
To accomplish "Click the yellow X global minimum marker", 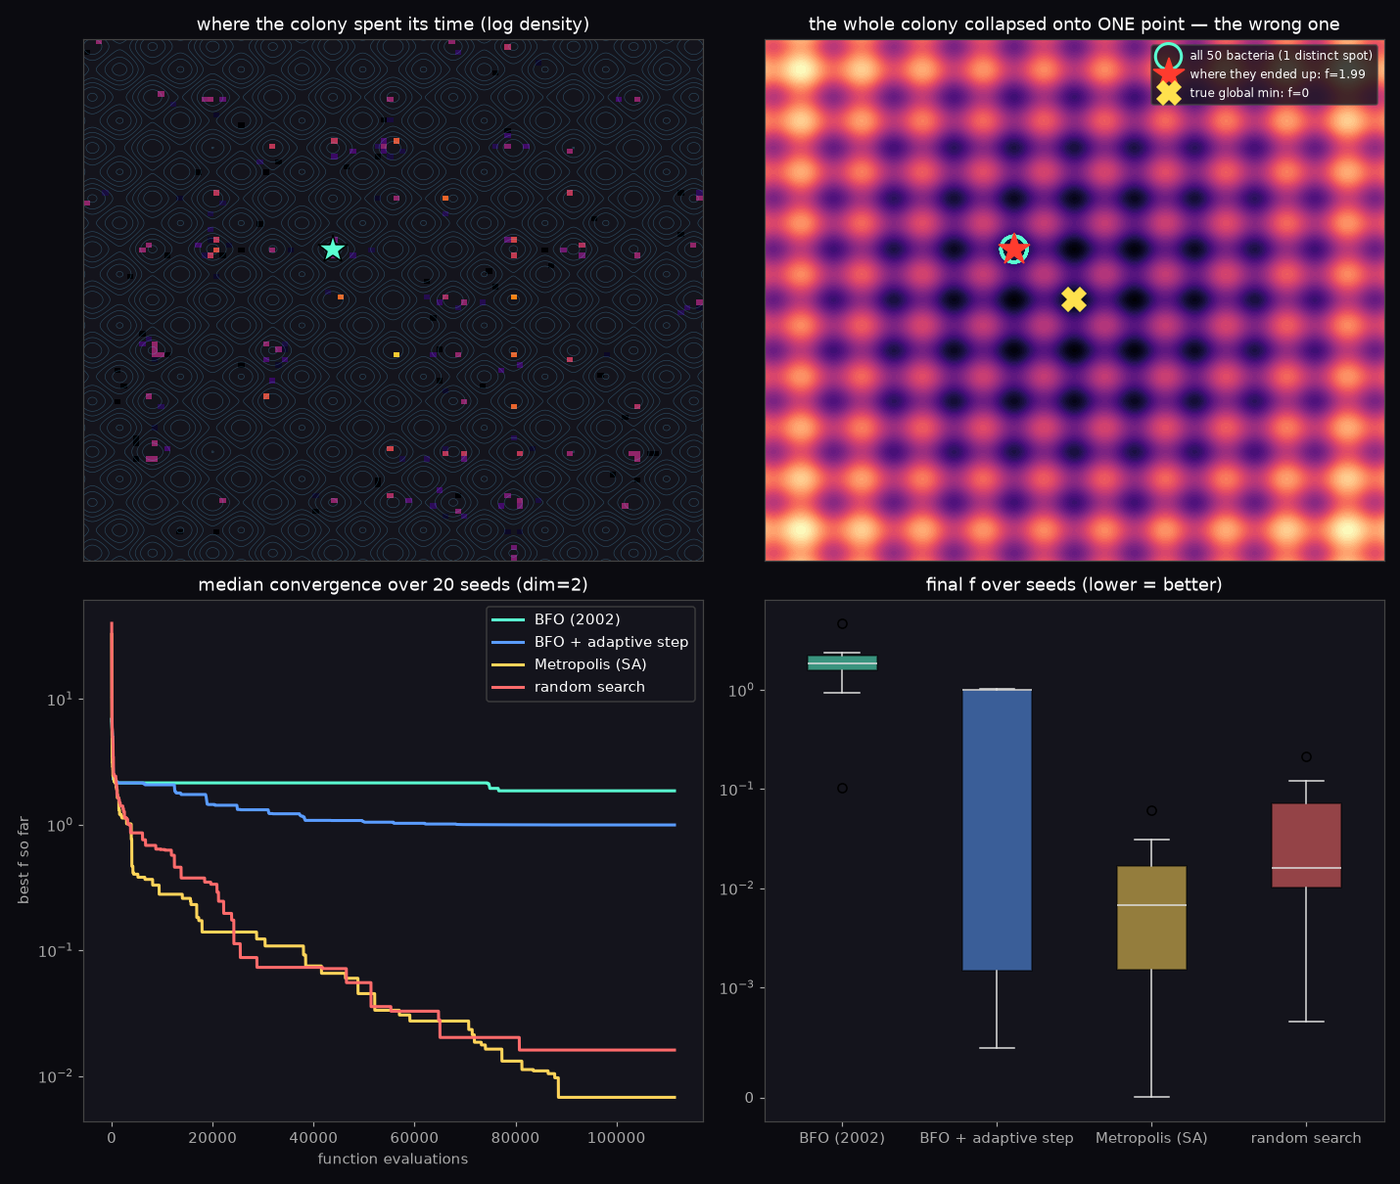I will pyautogui.click(x=1073, y=299).
